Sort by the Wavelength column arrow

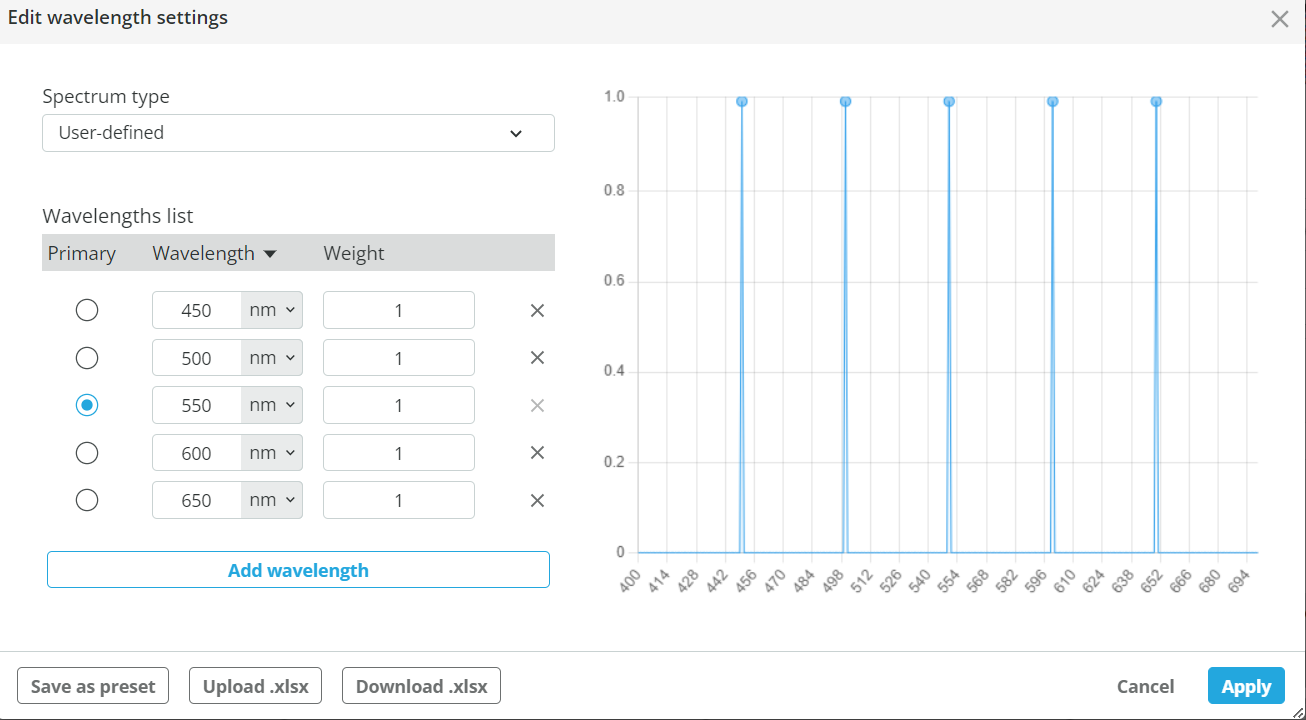(x=269, y=254)
